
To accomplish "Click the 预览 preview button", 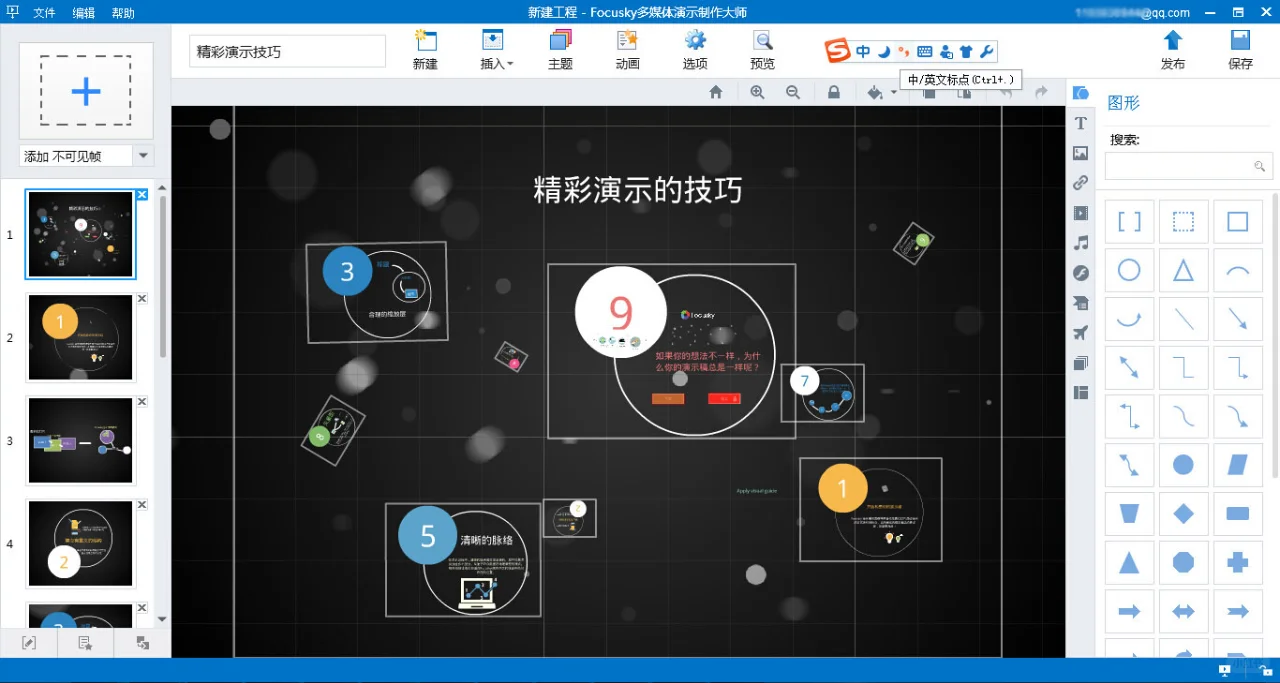I will pyautogui.click(x=761, y=48).
